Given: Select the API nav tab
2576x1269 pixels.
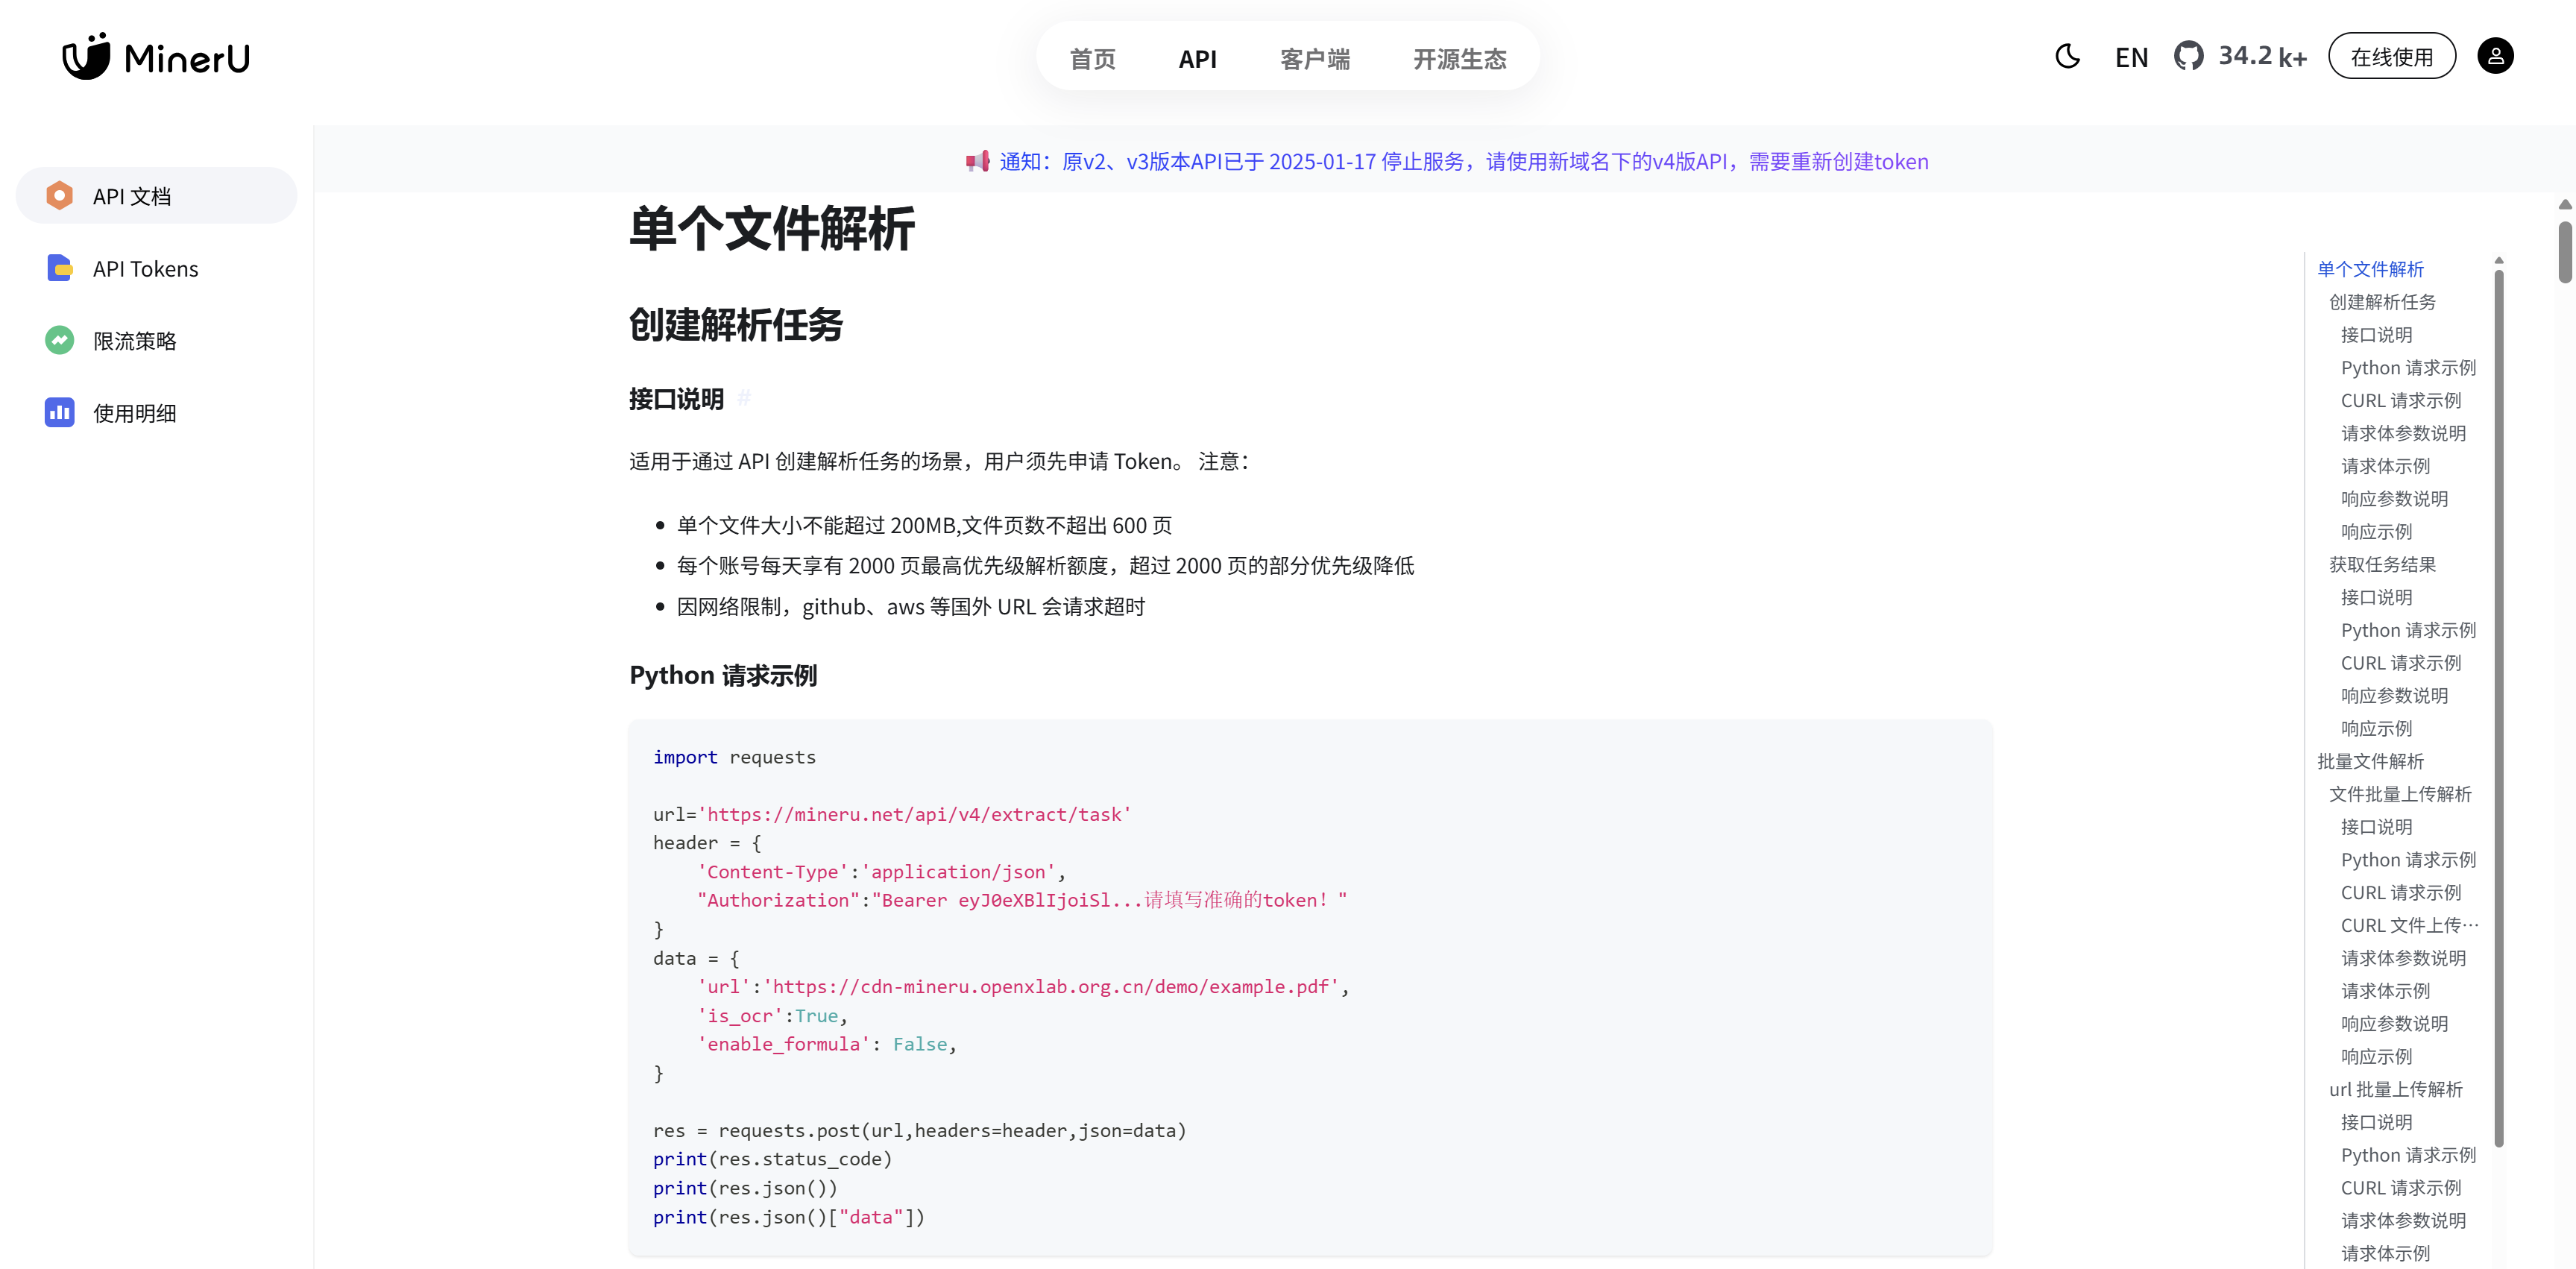Looking at the screenshot, I should 1197,59.
